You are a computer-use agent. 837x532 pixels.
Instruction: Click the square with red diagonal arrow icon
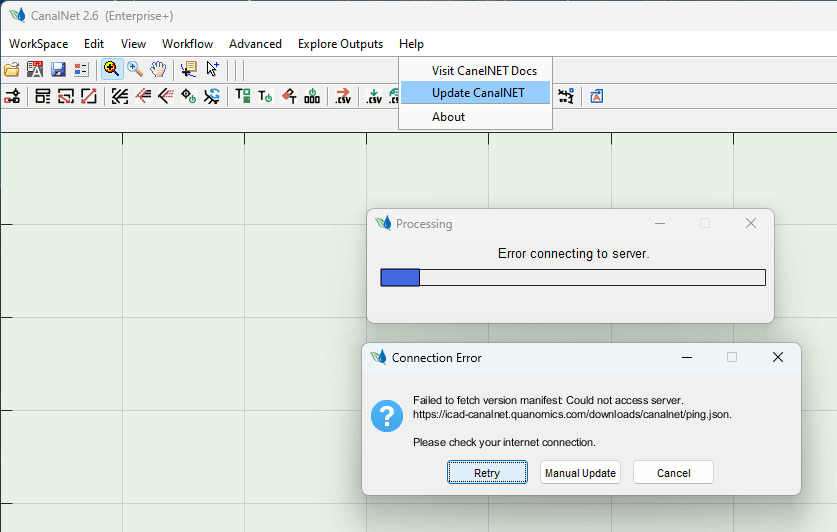89,97
